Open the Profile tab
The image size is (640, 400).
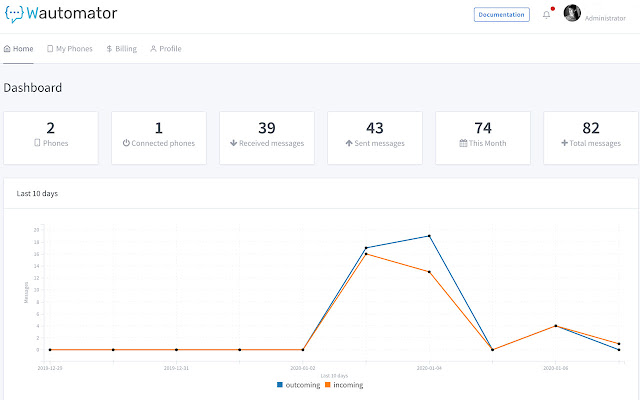(x=165, y=48)
